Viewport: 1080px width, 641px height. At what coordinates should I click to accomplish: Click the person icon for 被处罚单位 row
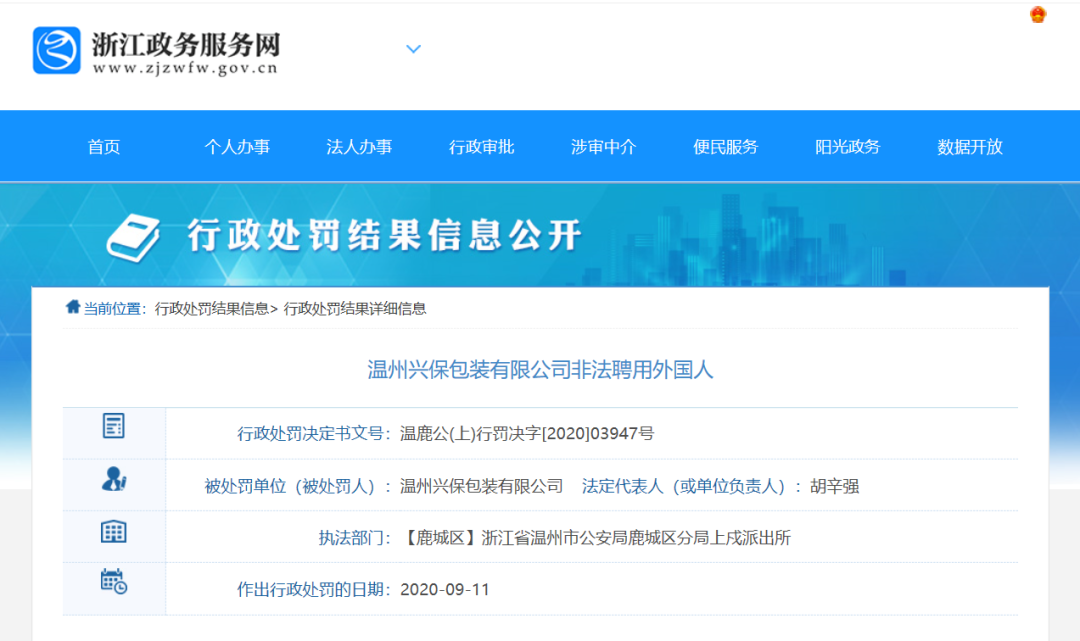114,480
